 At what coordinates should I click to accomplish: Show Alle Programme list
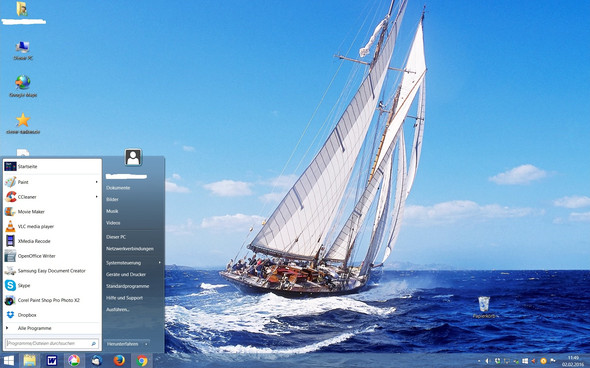[x=52, y=328]
